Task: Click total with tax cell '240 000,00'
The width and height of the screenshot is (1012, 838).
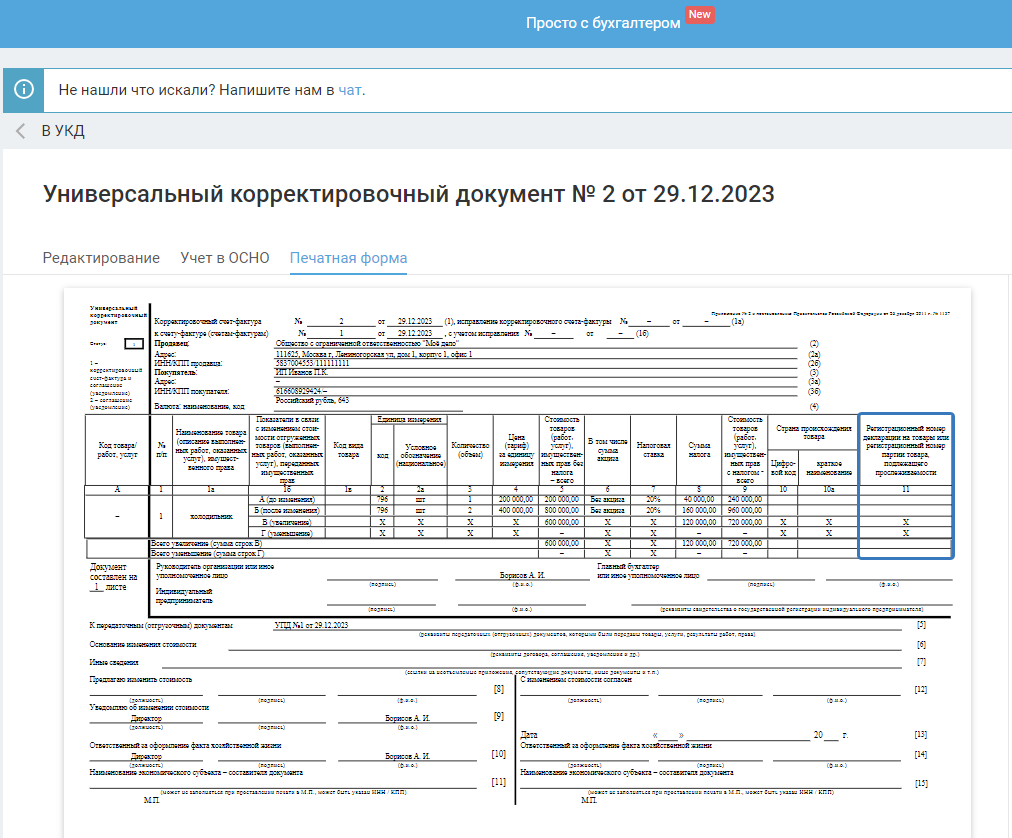Action: [x=745, y=499]
